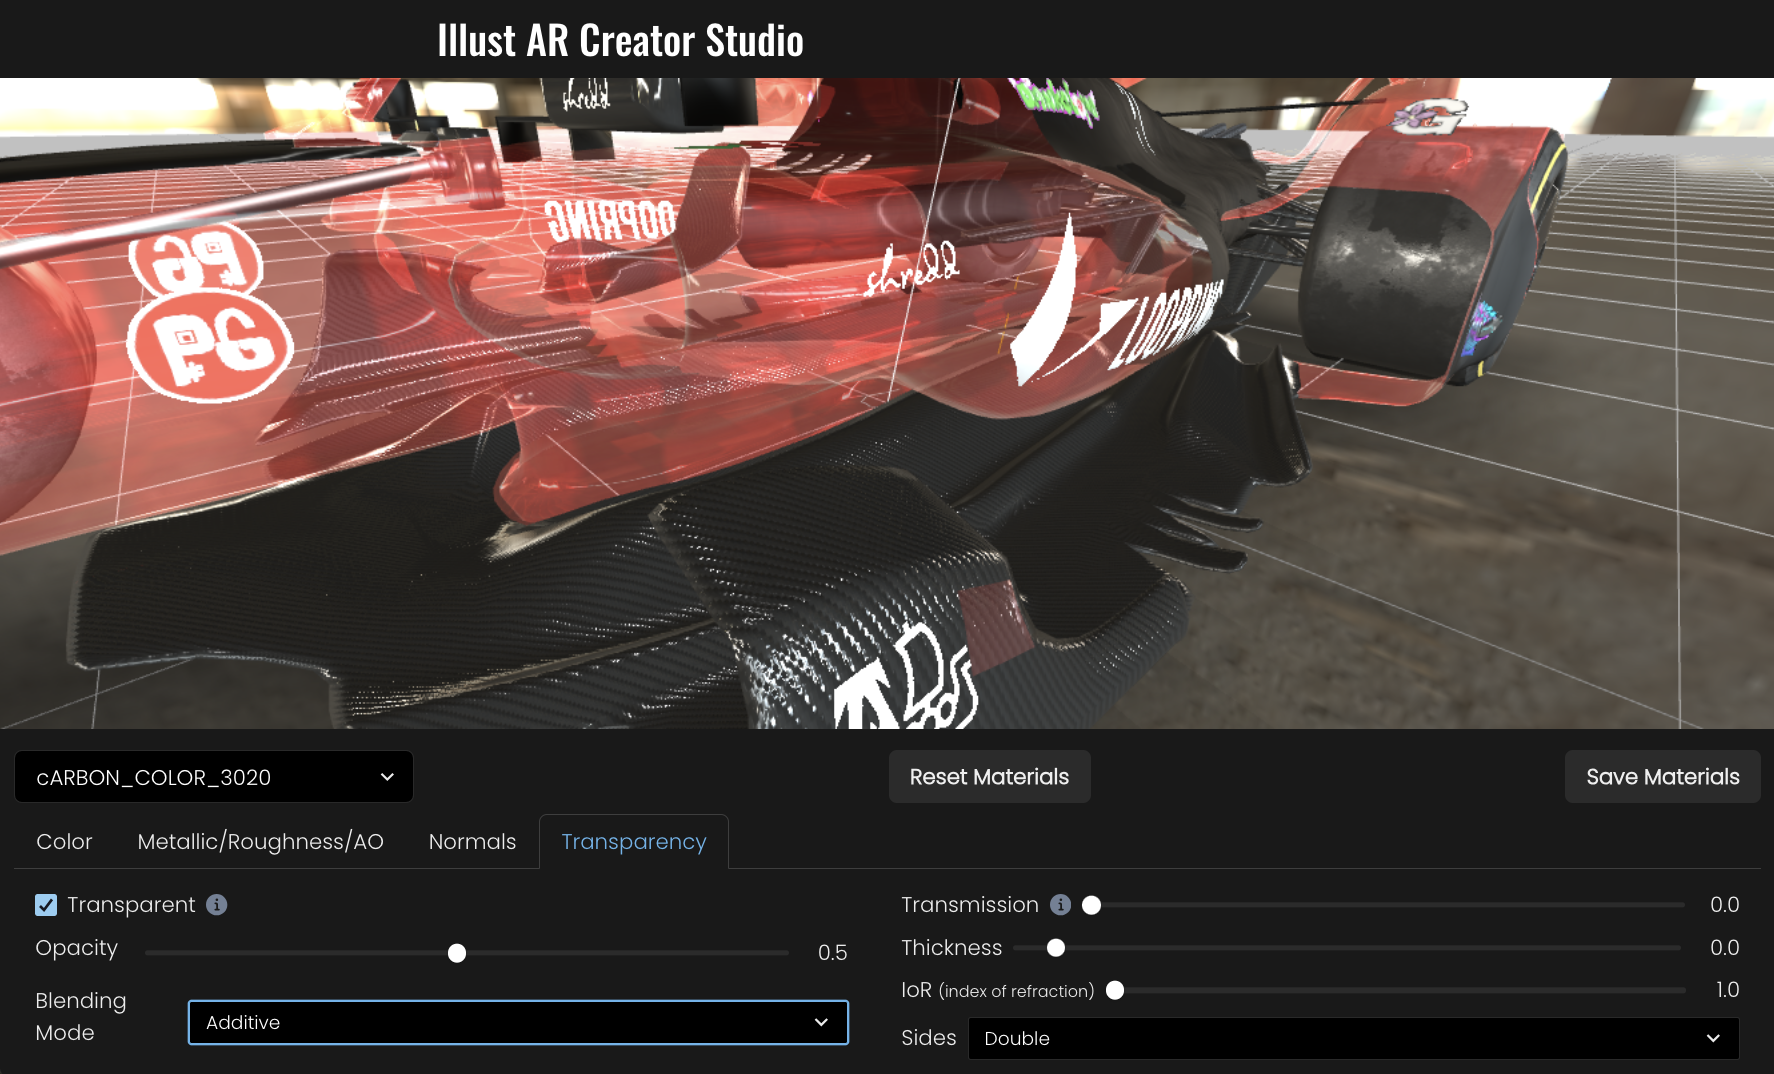The image size is (1774, 1074).
Task: Click the Thickness slider handle
Action: [x=1056, y=948]
